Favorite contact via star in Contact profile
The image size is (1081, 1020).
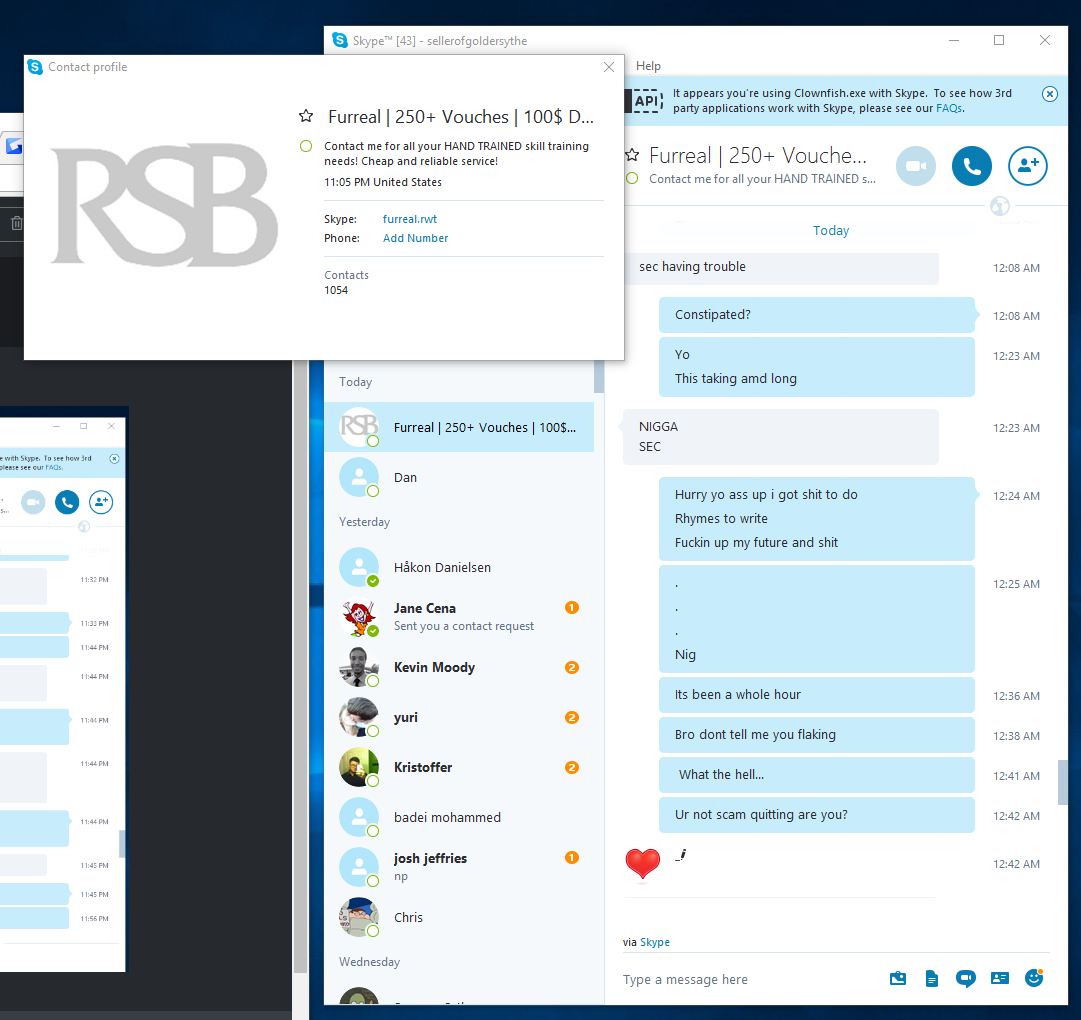click(x=306, y=116)
